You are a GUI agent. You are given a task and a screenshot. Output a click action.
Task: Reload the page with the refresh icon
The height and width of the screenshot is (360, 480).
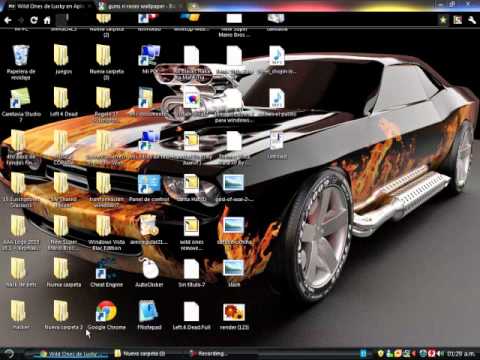(34, 20)
